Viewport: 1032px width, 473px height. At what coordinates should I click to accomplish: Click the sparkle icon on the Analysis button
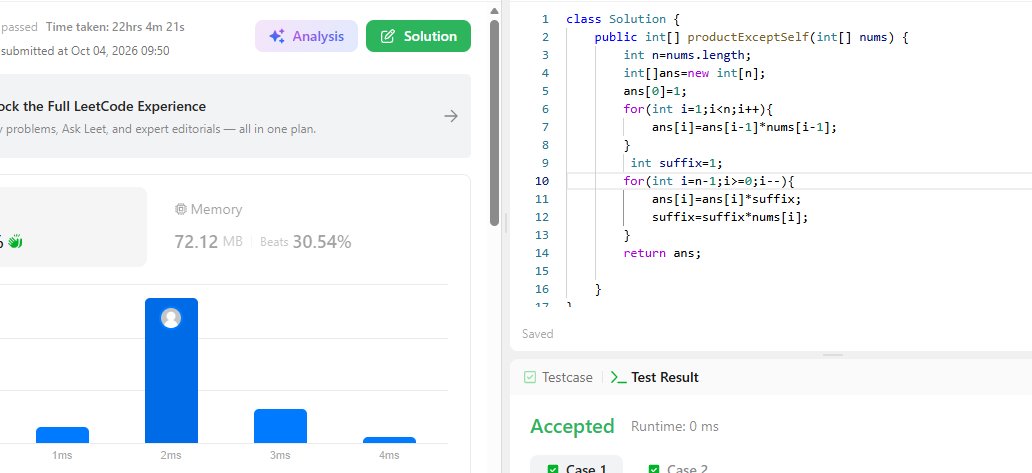[276, 36]
